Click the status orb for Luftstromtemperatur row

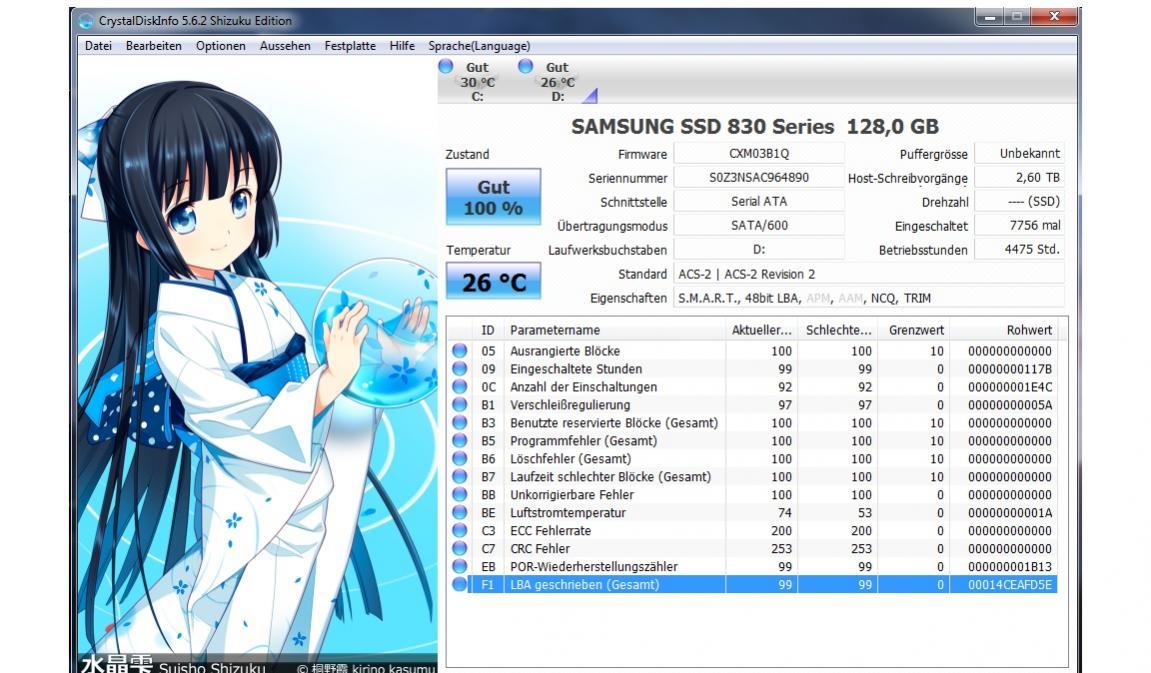(x=460, y=512)
